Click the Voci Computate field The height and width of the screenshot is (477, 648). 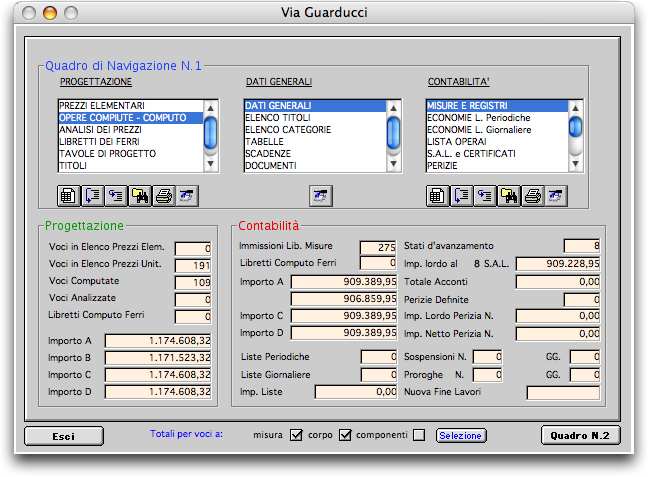coord(193,282)
